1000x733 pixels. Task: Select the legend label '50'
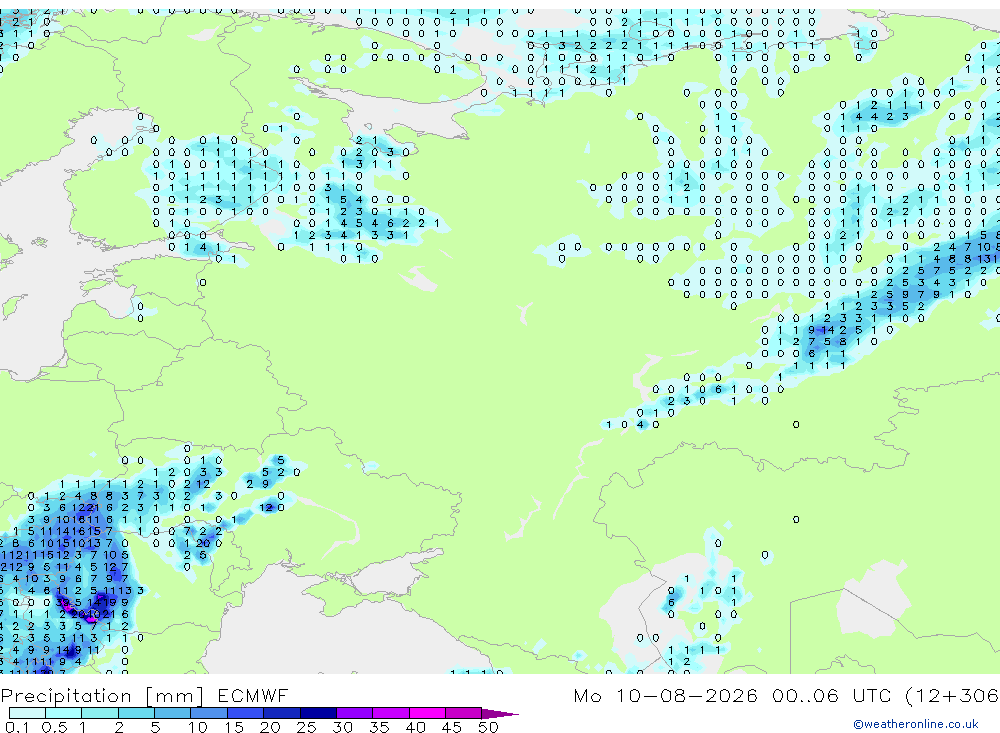click(488, 727)
